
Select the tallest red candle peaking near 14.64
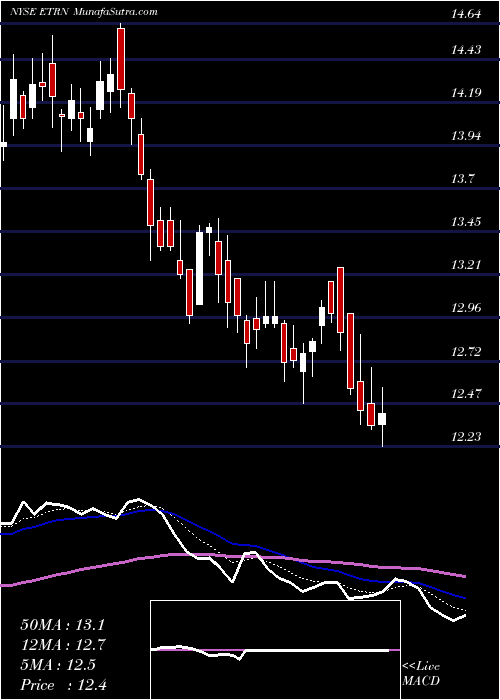click(121, 59)
